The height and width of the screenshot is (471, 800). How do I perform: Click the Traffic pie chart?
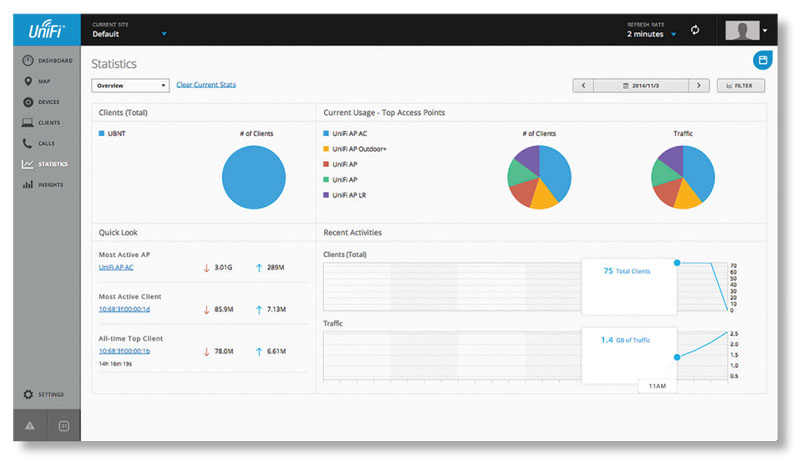683,177
